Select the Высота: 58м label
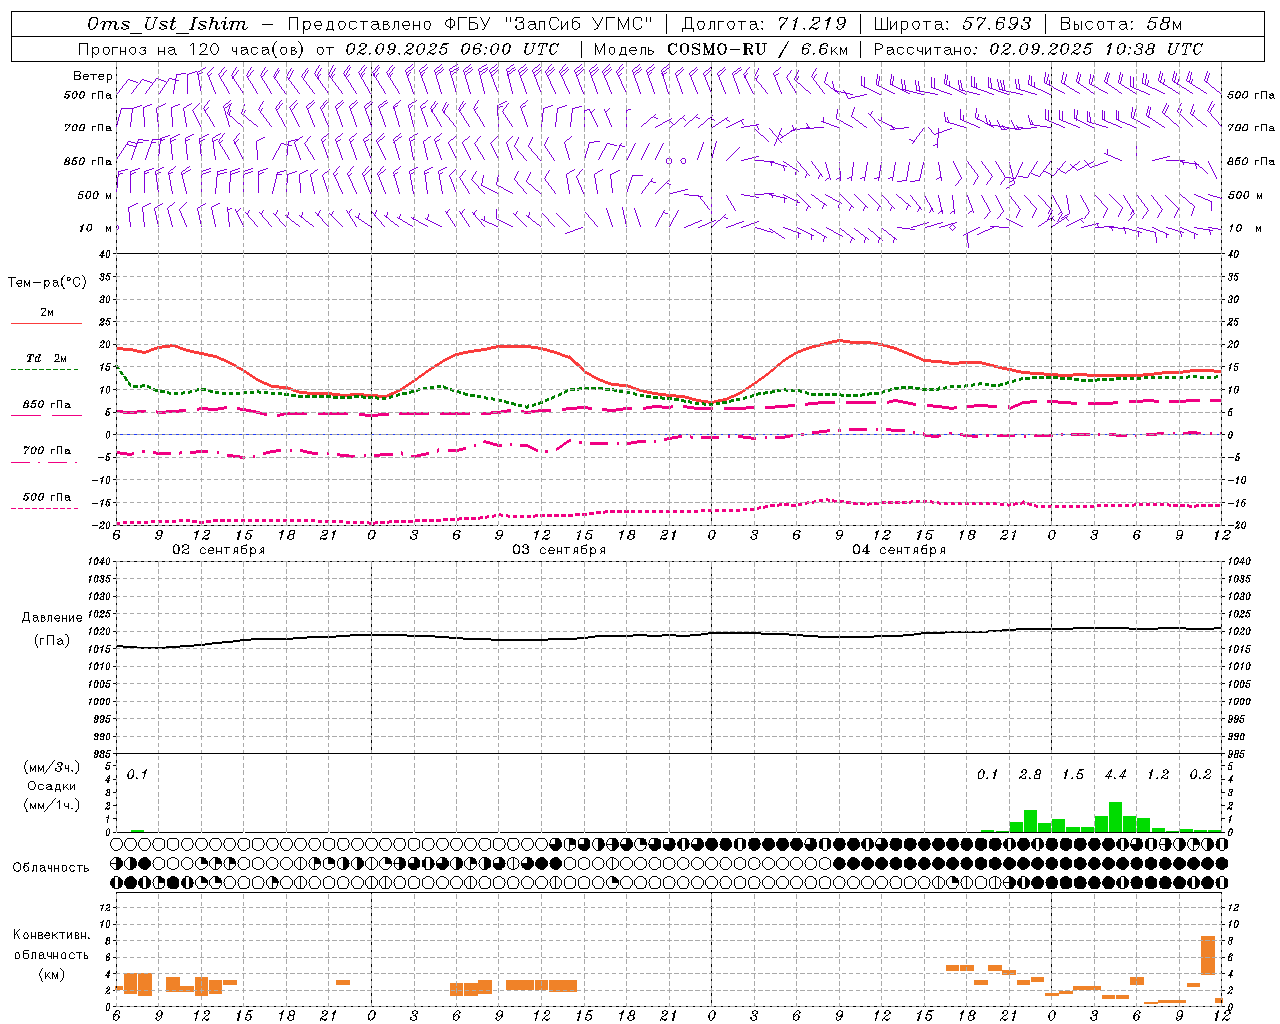Screen dimensions: 1280x1024 1121,24
